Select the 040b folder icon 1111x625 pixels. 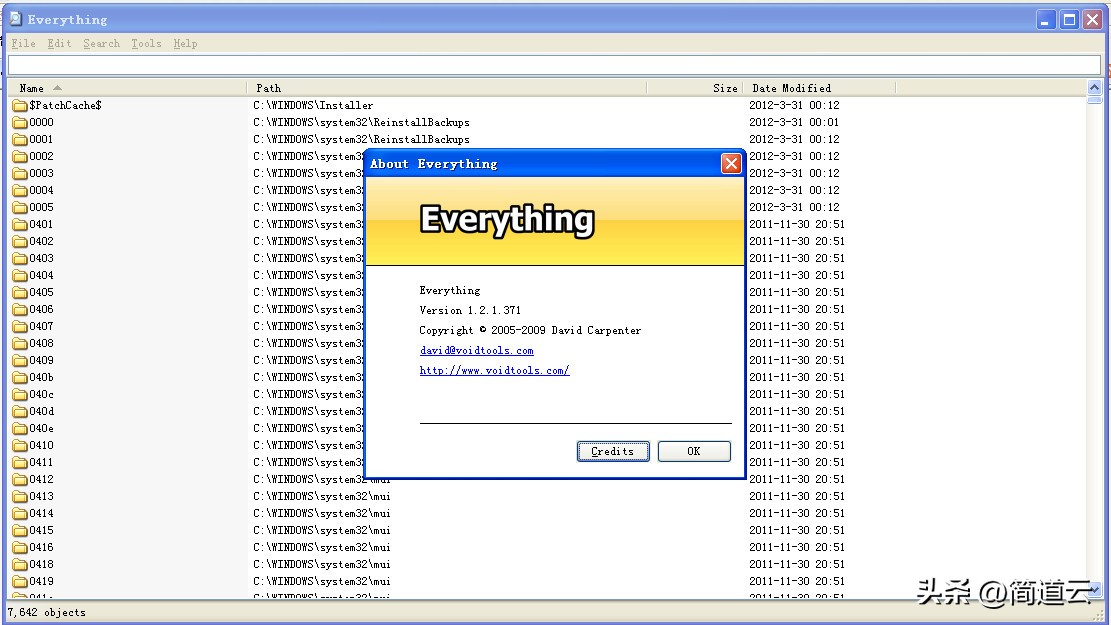point(20,378)
